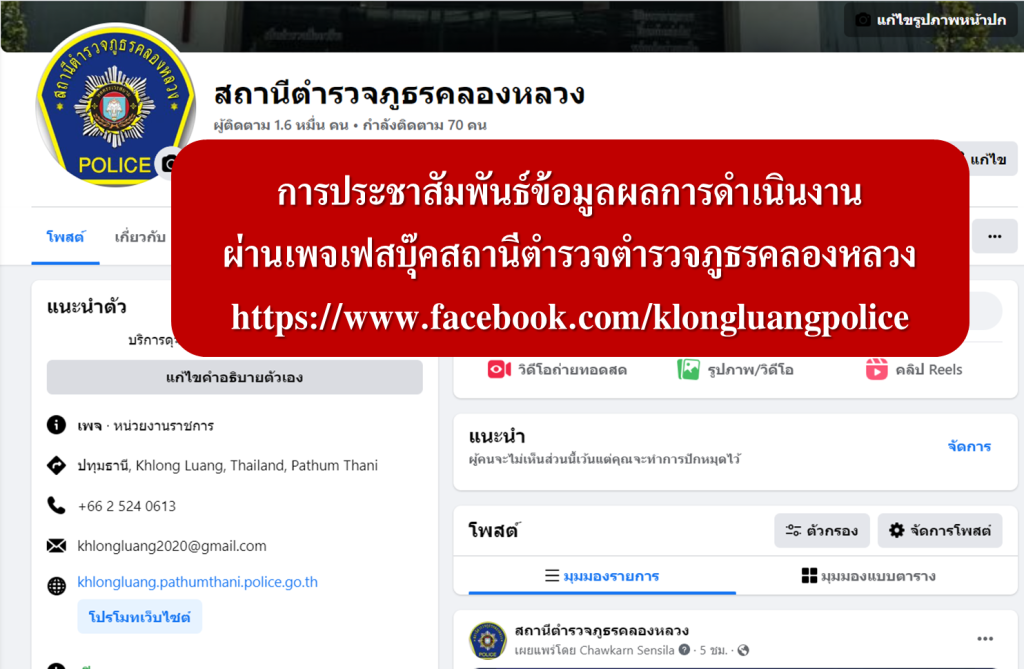Open the three-dots page options menu
1024x669 pixels.
pos(995,237)
